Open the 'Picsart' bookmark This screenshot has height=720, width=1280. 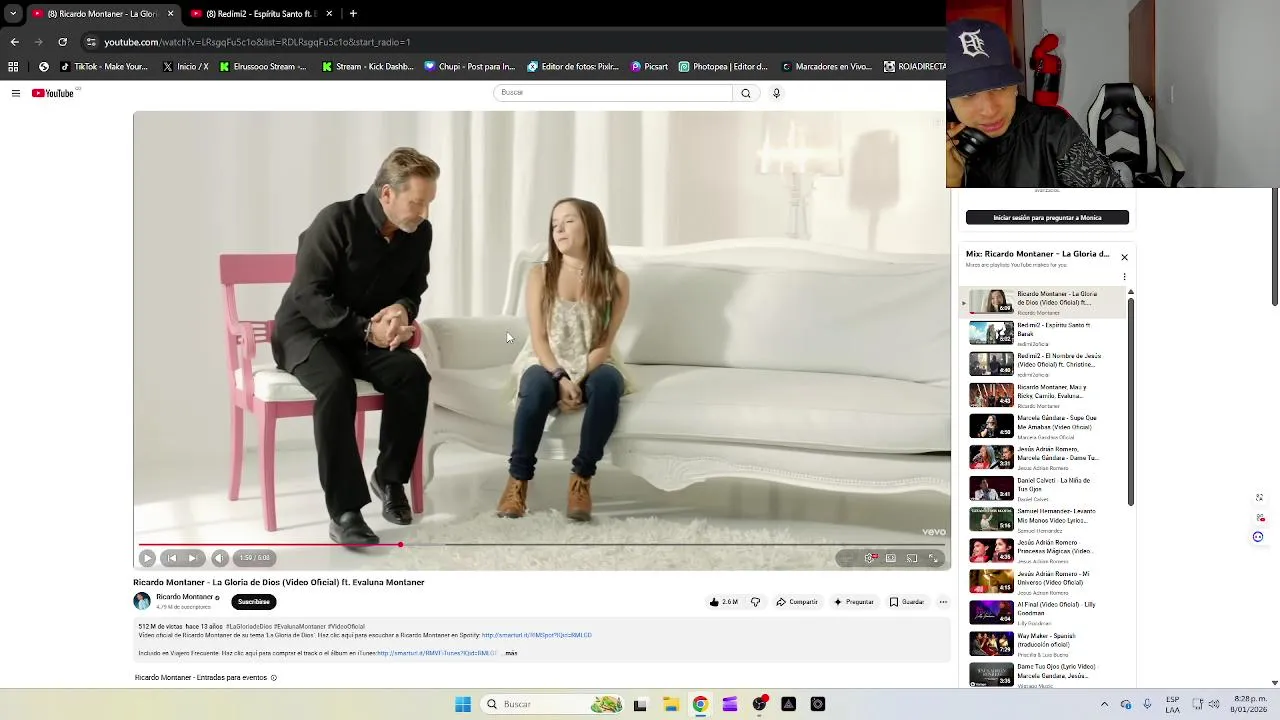point(649,67)
